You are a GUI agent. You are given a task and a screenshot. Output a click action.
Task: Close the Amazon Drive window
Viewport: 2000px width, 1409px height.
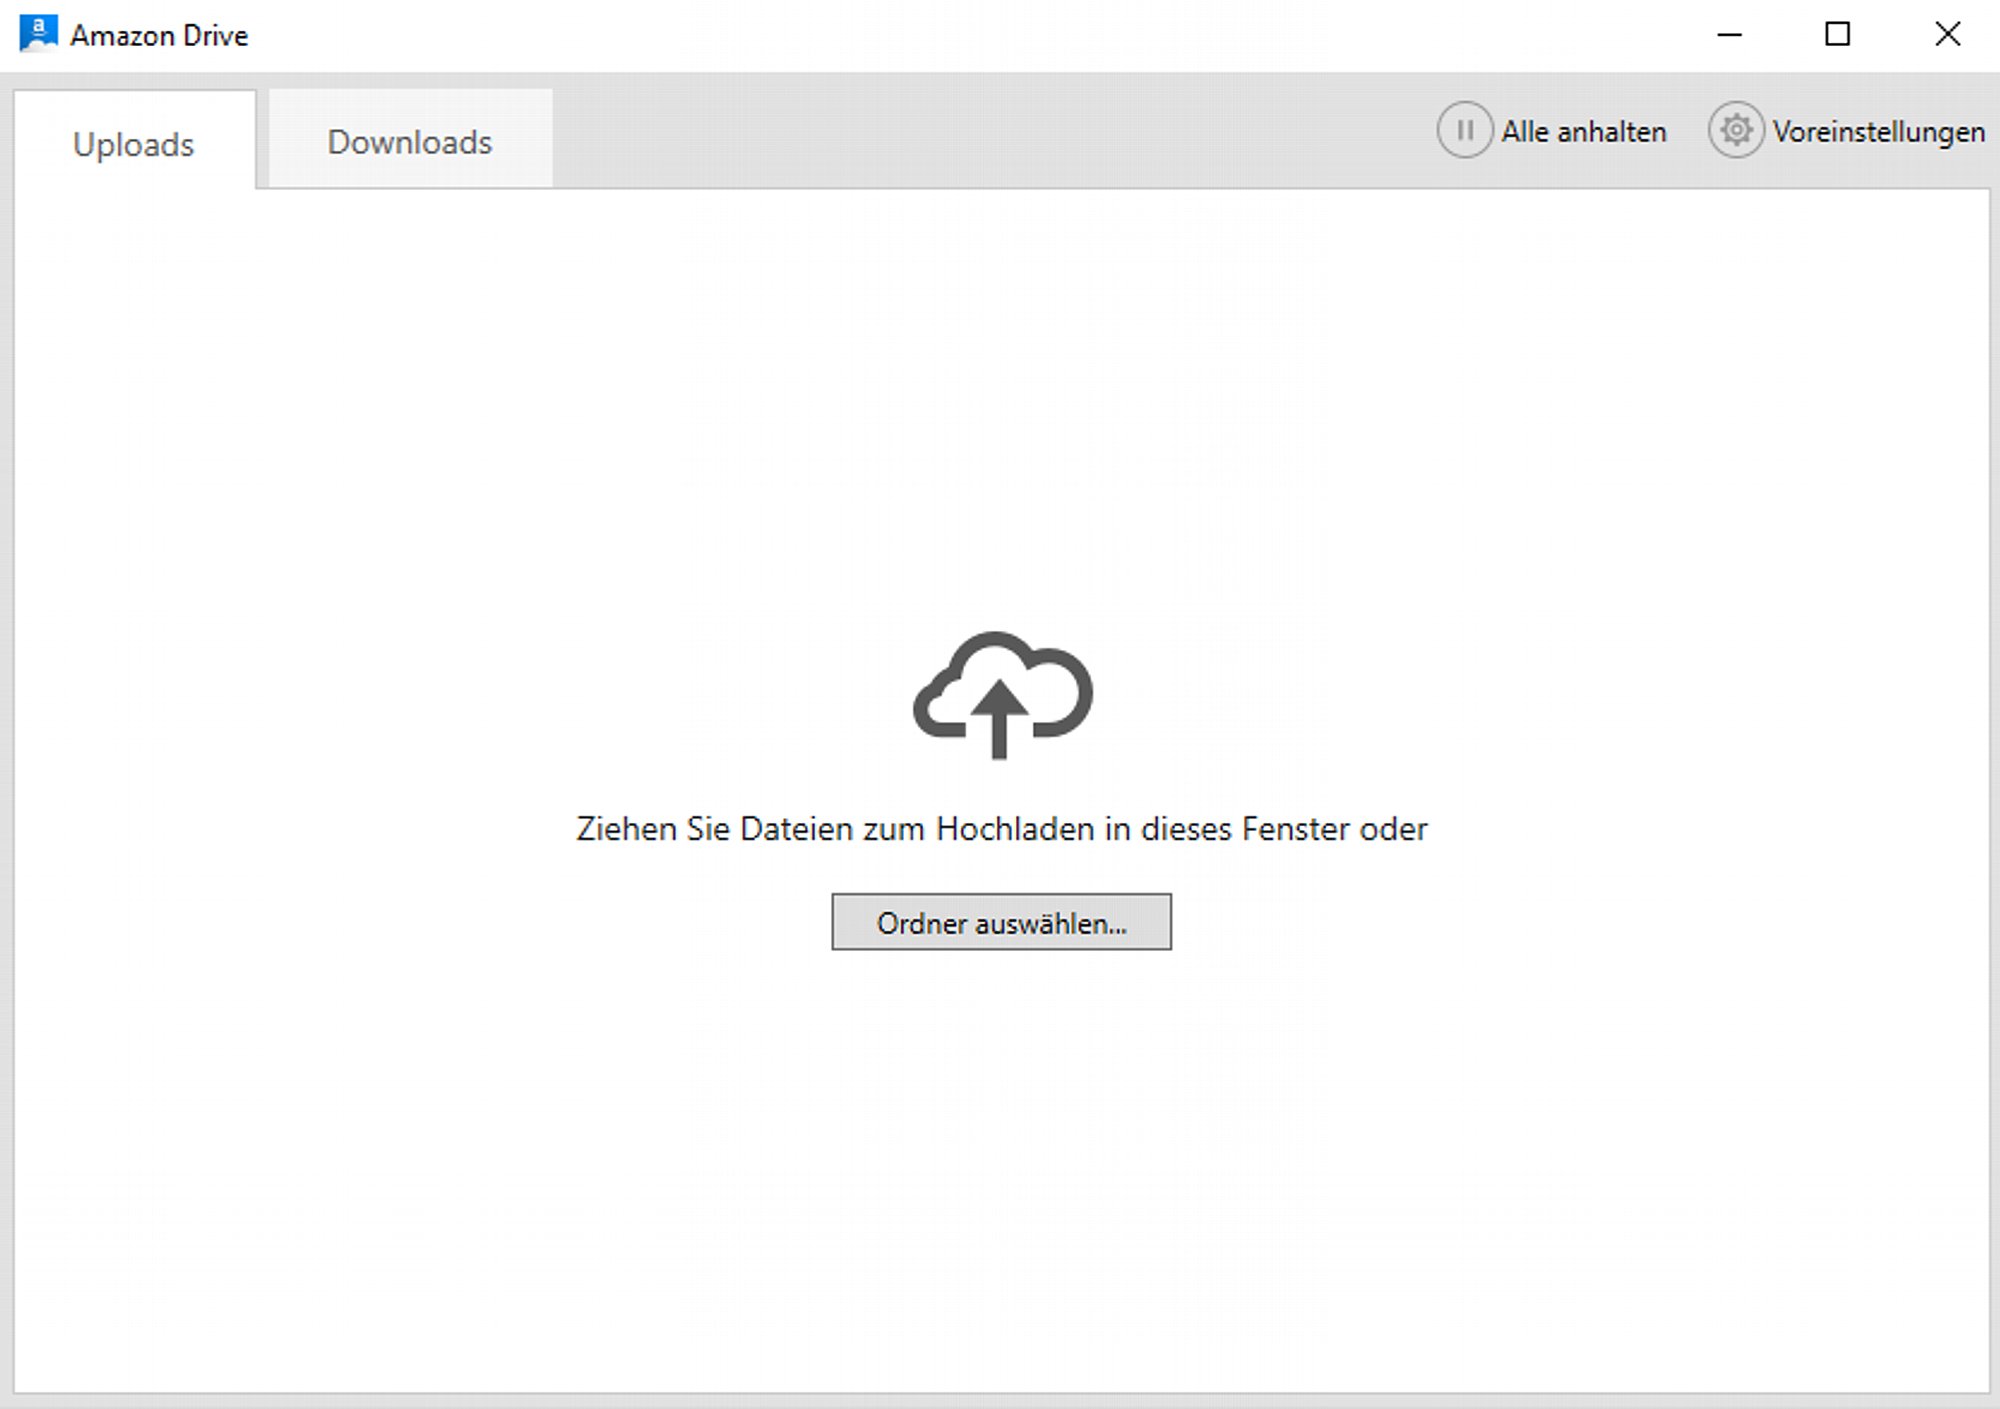point(1947,35)
